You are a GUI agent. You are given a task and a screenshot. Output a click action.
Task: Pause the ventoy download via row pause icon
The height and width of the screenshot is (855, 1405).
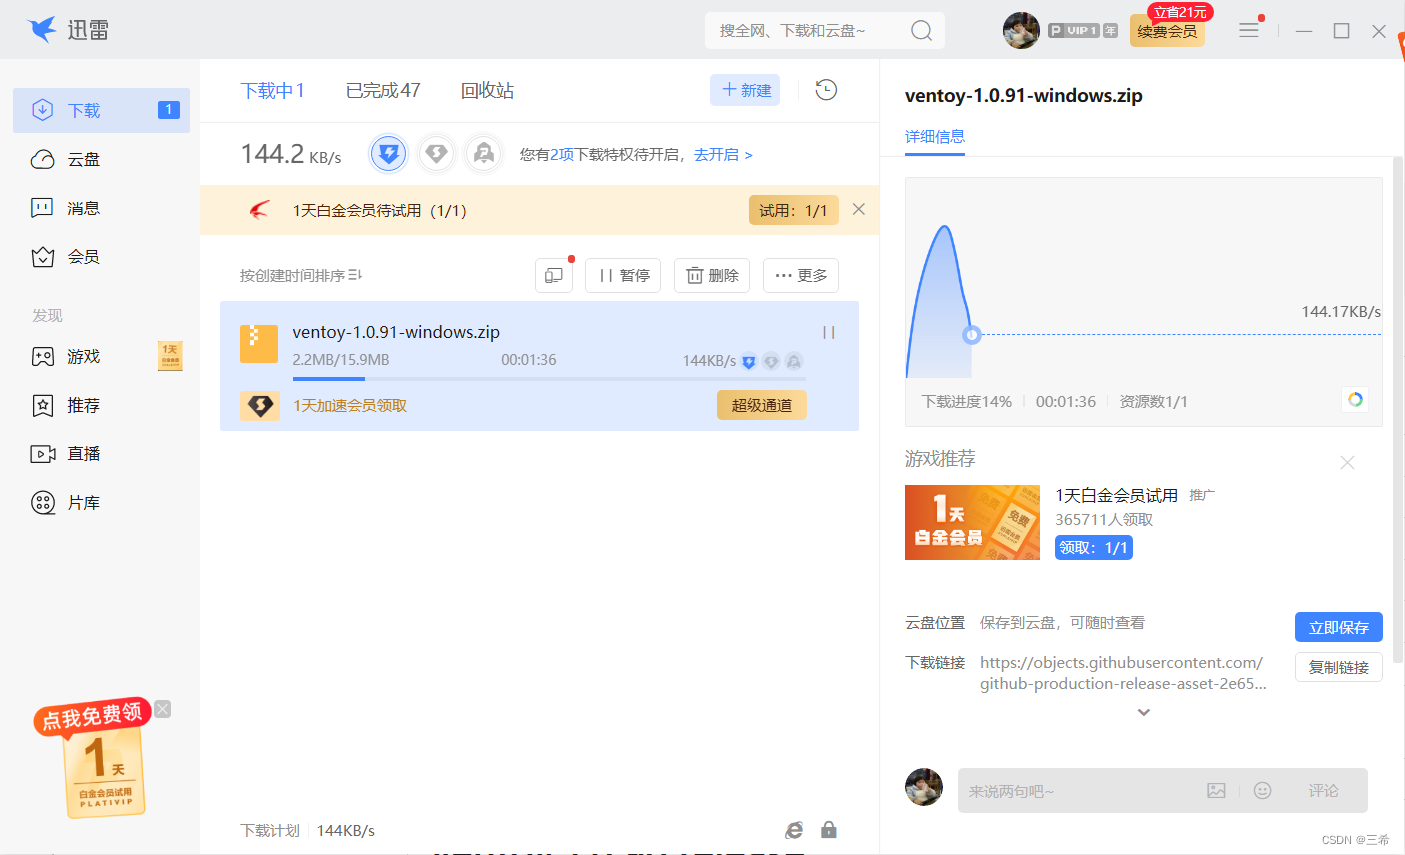coord(828,332)
